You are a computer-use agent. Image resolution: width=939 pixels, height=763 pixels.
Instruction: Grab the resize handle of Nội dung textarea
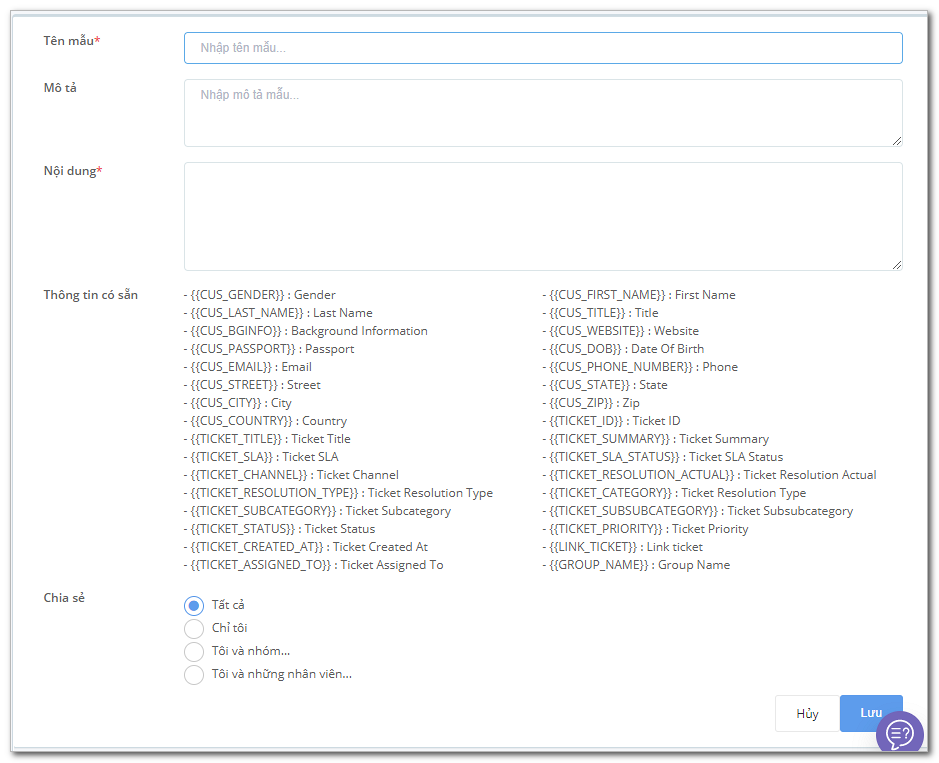pos(896,265)
